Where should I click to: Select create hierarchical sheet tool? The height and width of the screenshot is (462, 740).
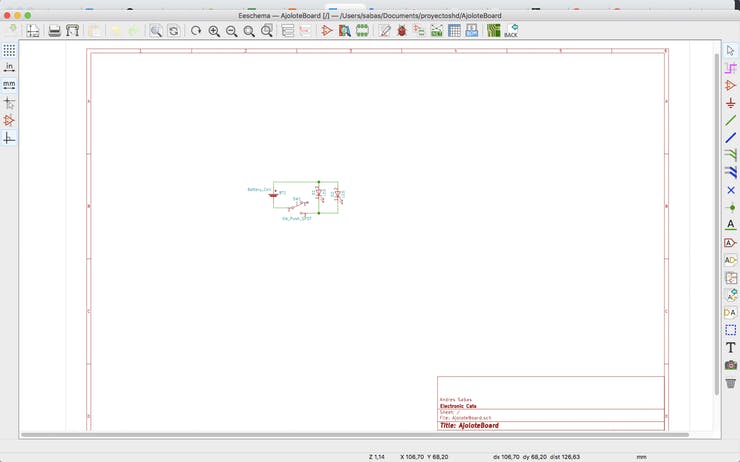click(x=731, y=278)
